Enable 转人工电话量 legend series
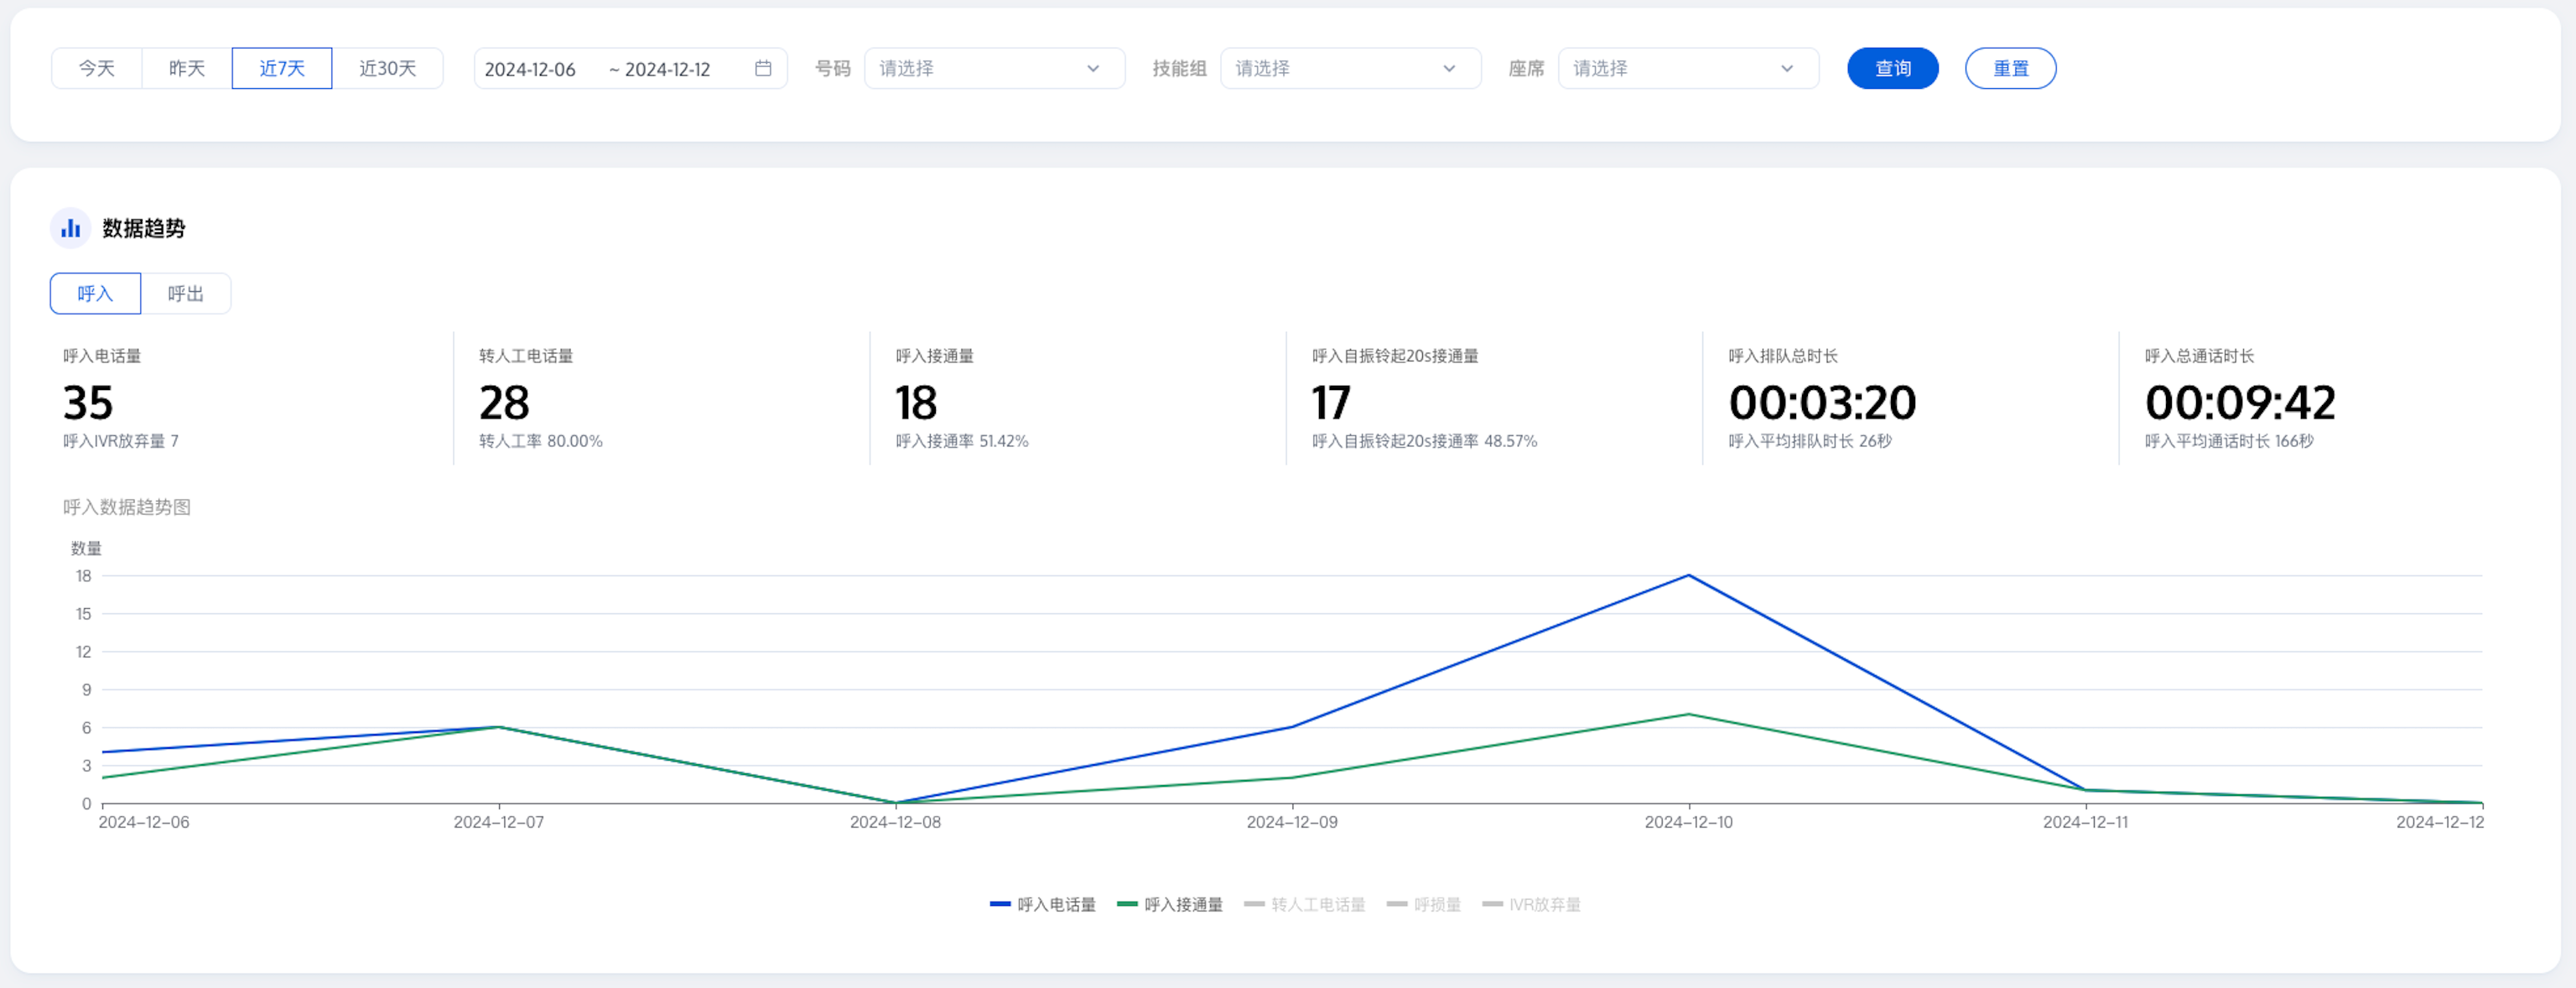Image resolution: width=2576 pixels, height=988 pixels. [1305, 904]
